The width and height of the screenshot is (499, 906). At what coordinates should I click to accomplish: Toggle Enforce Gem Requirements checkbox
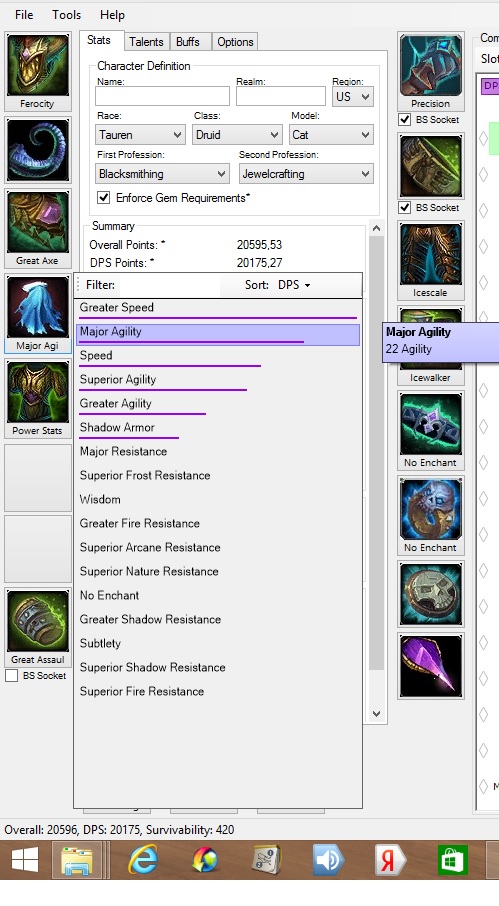[103, 198]
